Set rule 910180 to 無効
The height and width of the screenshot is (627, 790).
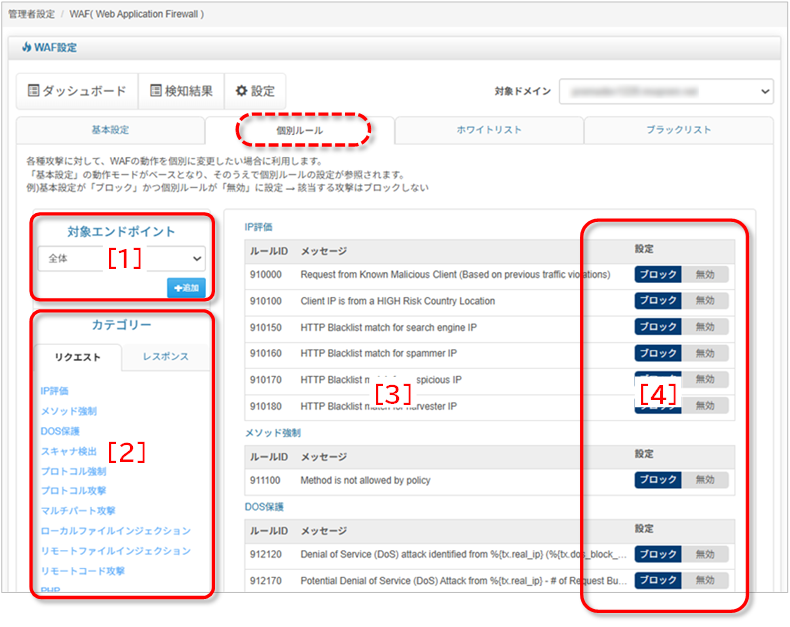[705, 405]
